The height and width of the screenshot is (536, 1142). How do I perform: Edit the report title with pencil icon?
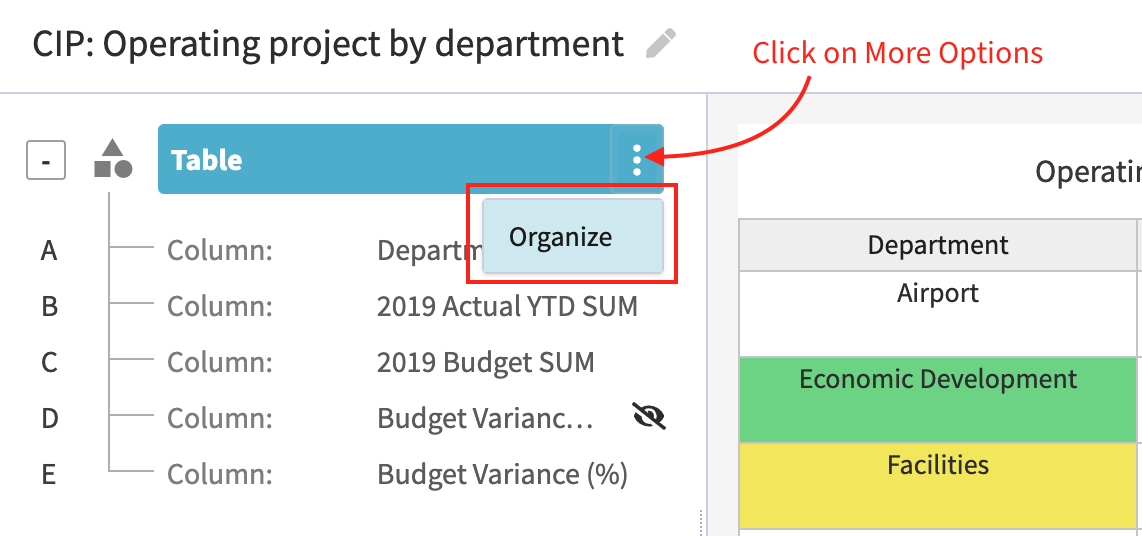click(x=661, y=44)
